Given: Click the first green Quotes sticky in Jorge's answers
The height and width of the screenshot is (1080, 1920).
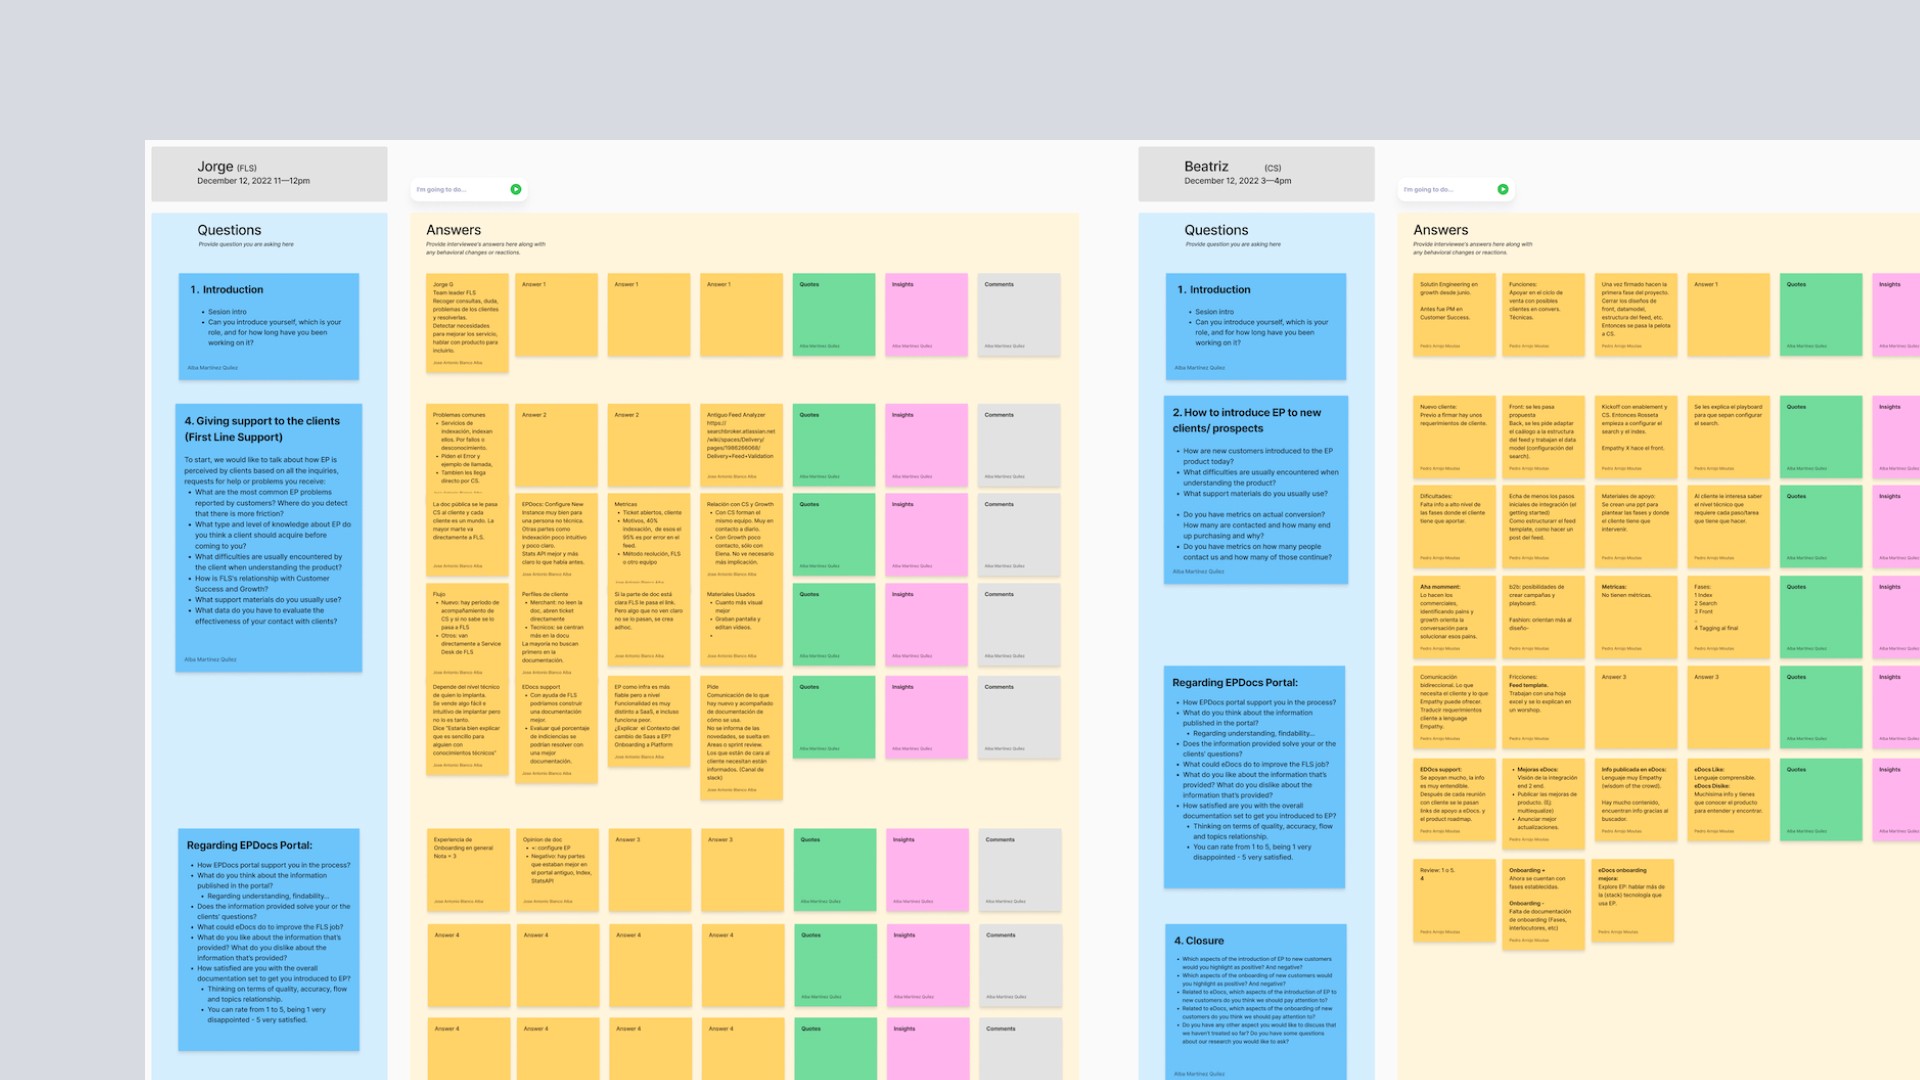Looking at the screenshot, I should [x=833, y=314].
